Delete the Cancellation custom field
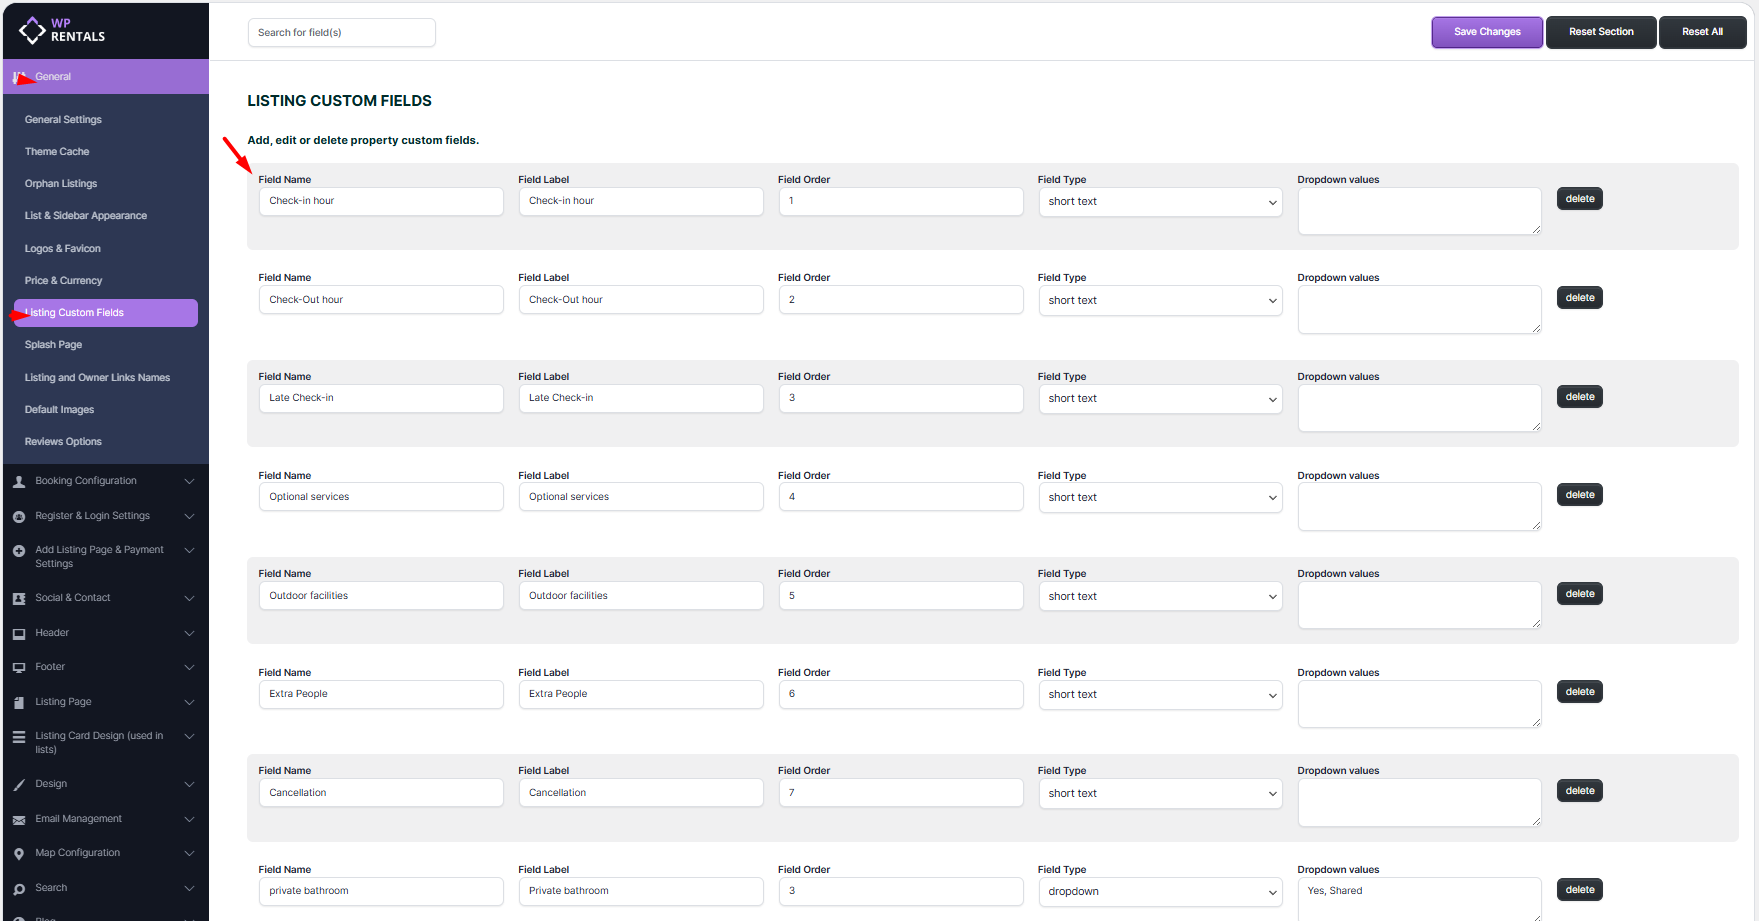This screenshot has height=921, width=1759. 1579,791
